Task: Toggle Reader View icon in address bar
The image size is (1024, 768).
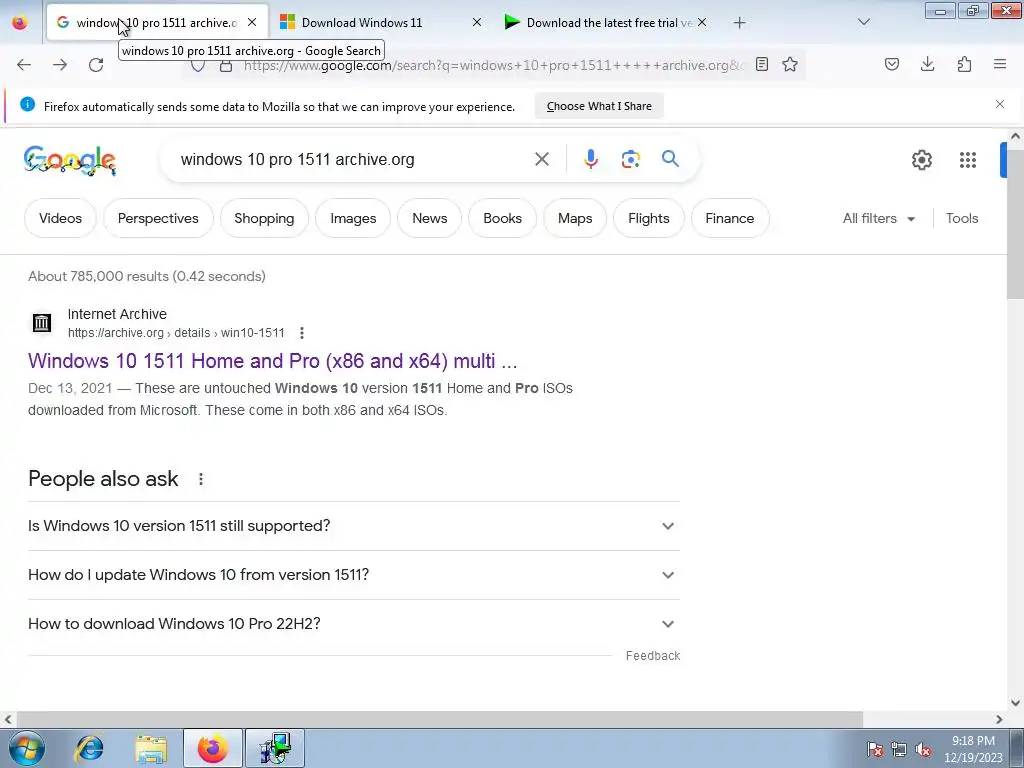Action: pos(761,64)
